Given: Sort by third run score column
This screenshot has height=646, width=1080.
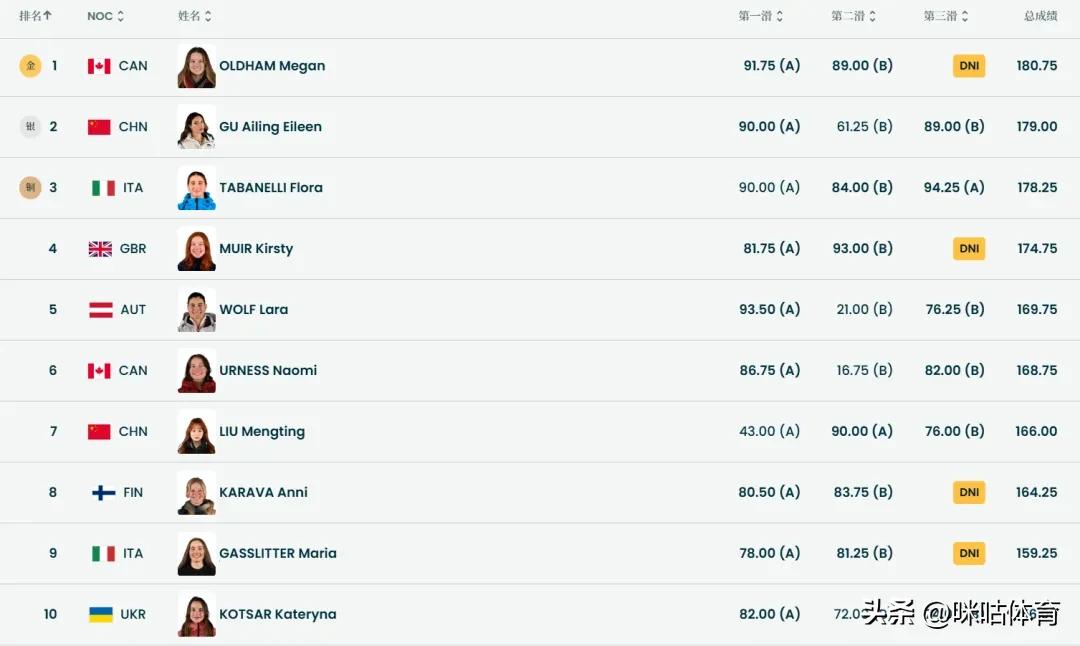Looking at the screenshot, I should 964,16.
